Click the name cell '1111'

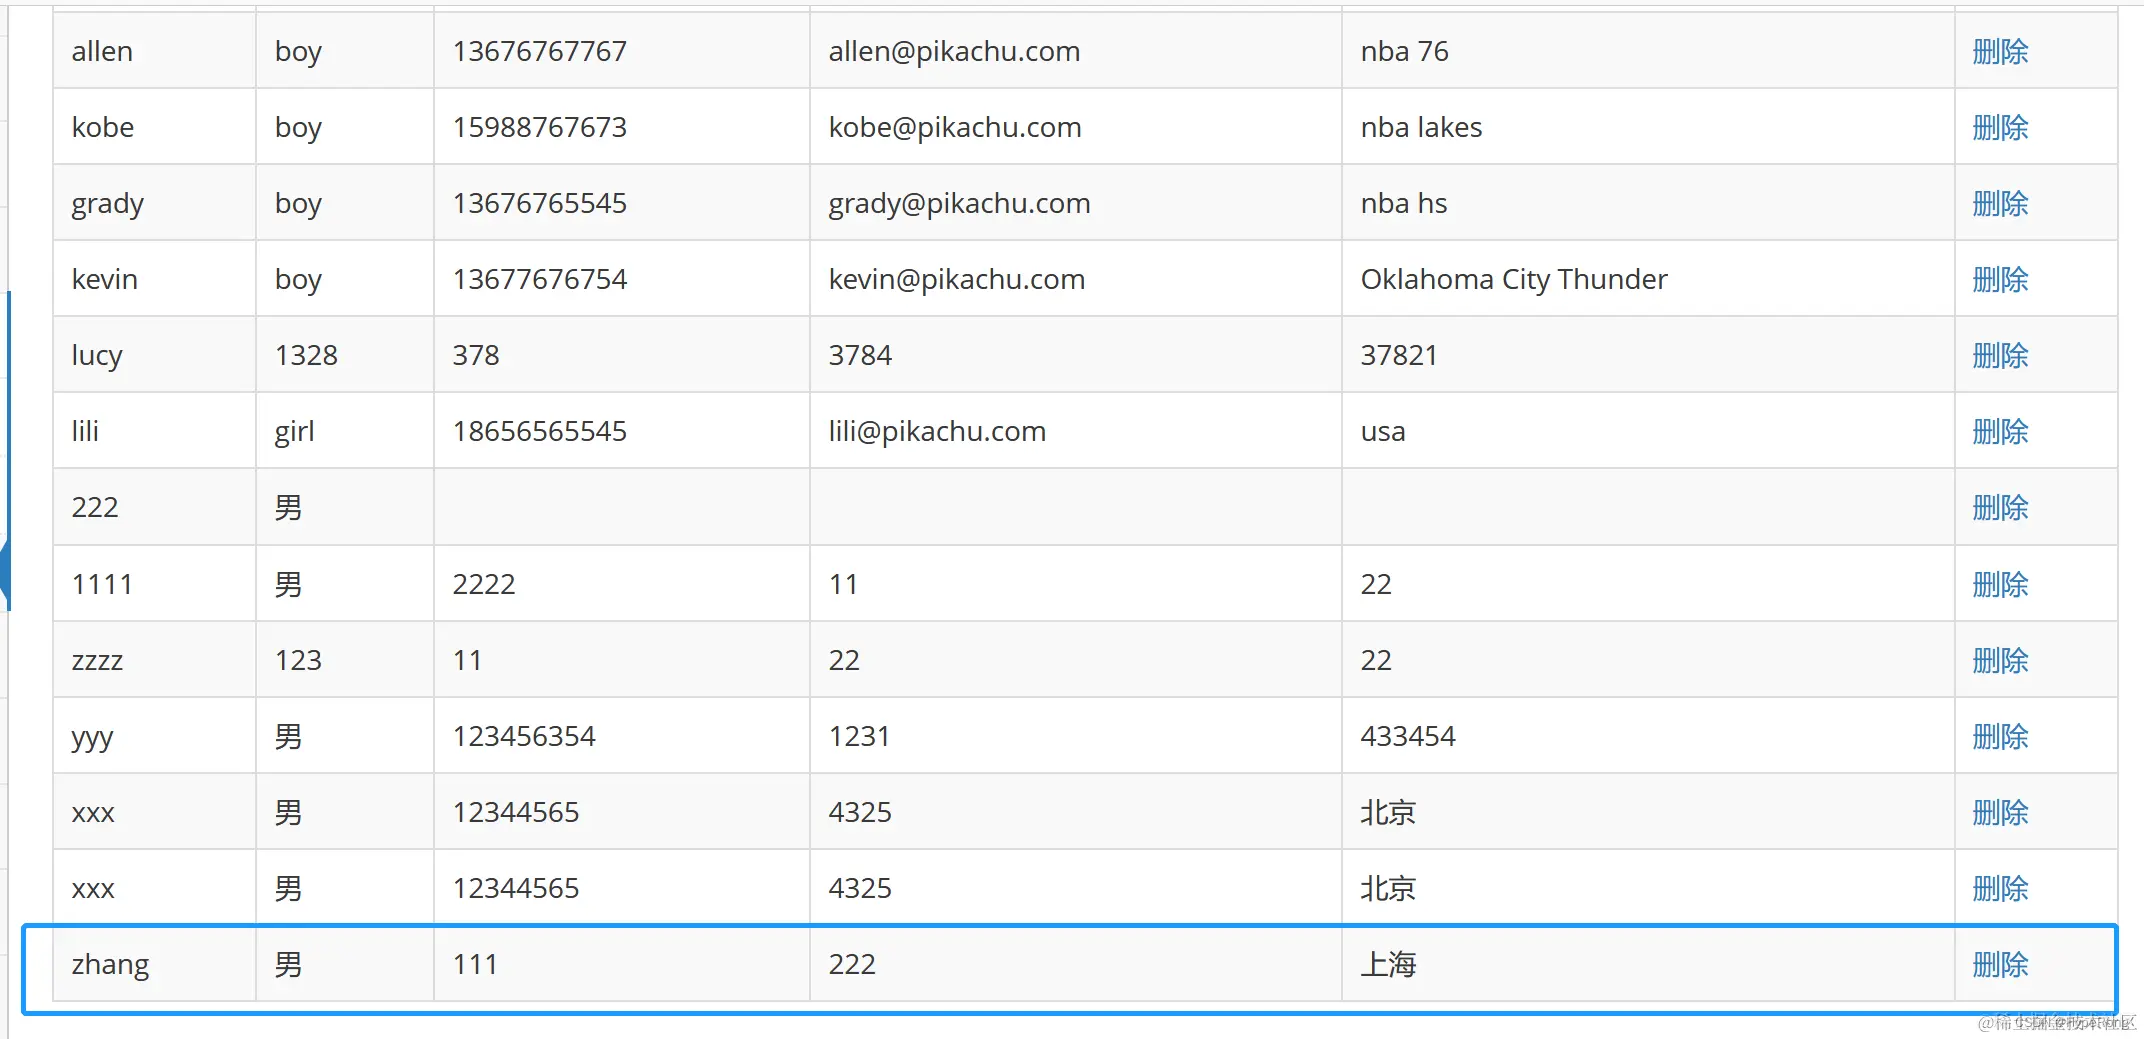click(x=102, y=584)
